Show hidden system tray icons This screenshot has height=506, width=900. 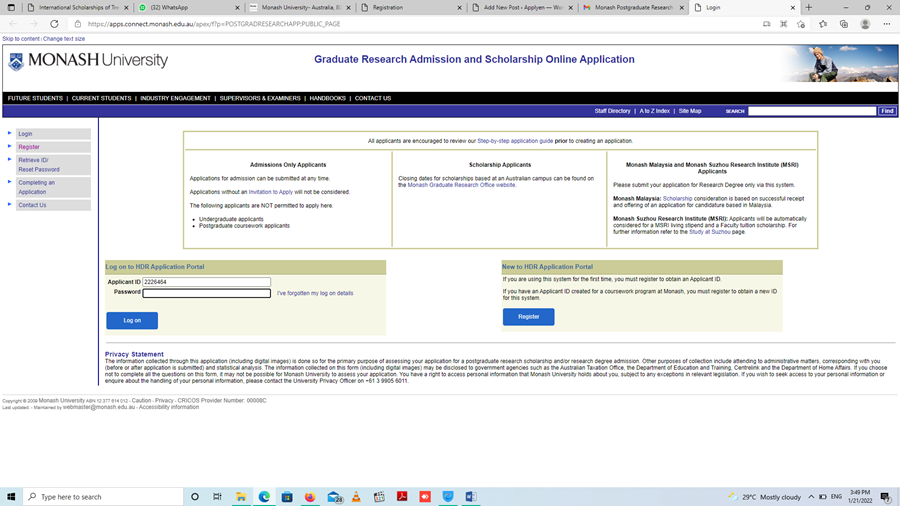[x=811, y=497]
